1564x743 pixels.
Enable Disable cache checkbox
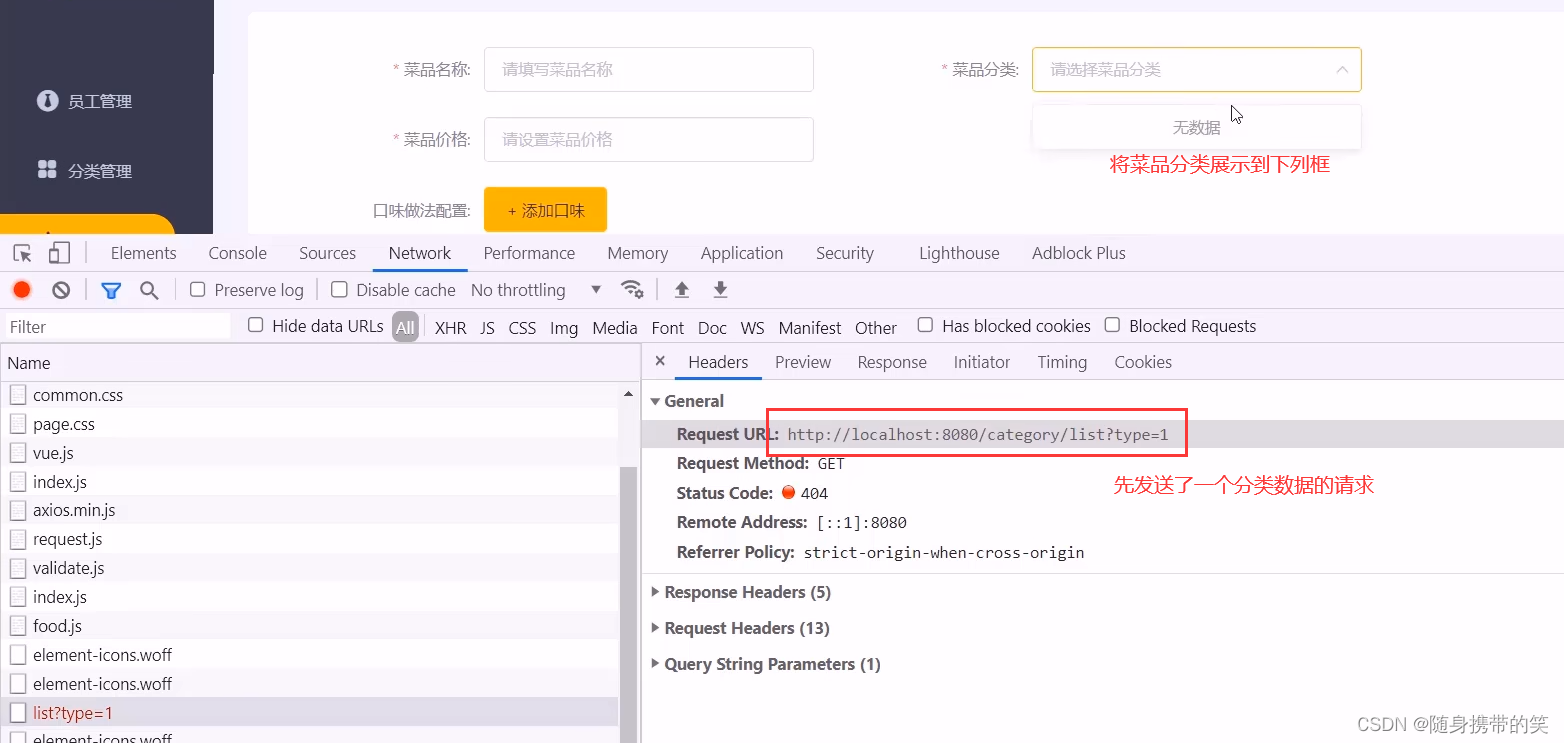pos(339,289)
